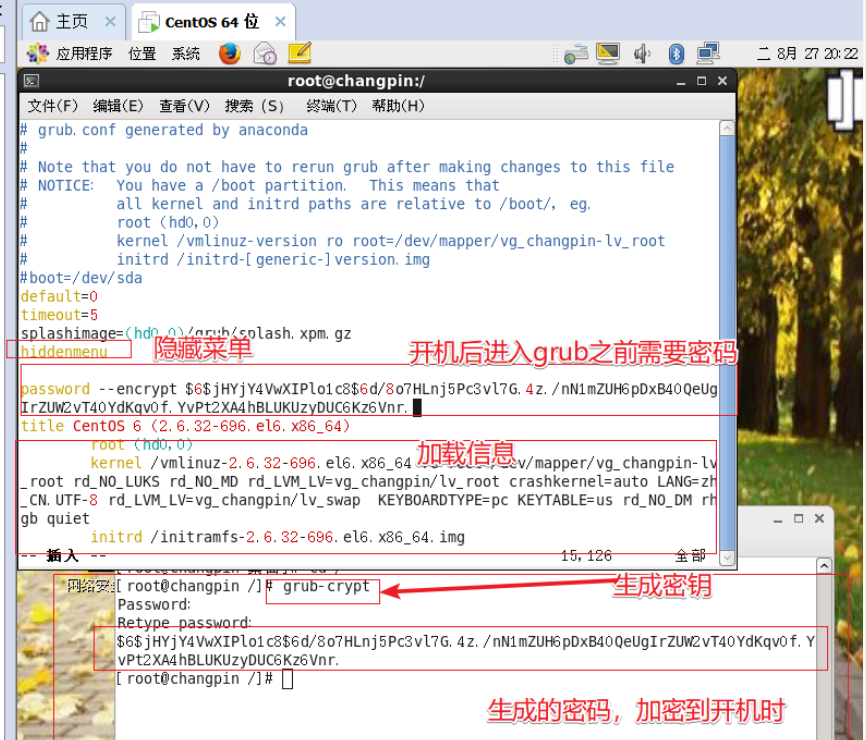Click the terminal scrollbar up arrow
866x740 pixels.
coord(727,129)
